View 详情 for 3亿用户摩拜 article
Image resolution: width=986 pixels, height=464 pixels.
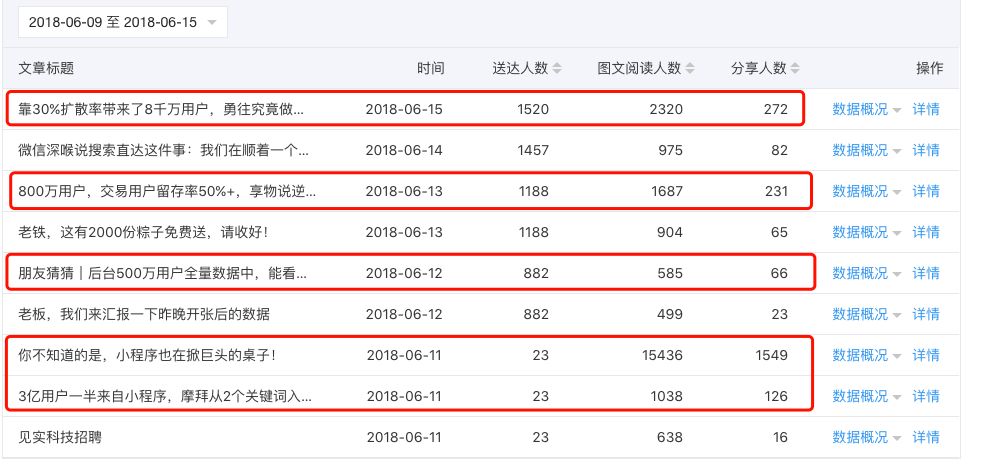tap(926, 396)
